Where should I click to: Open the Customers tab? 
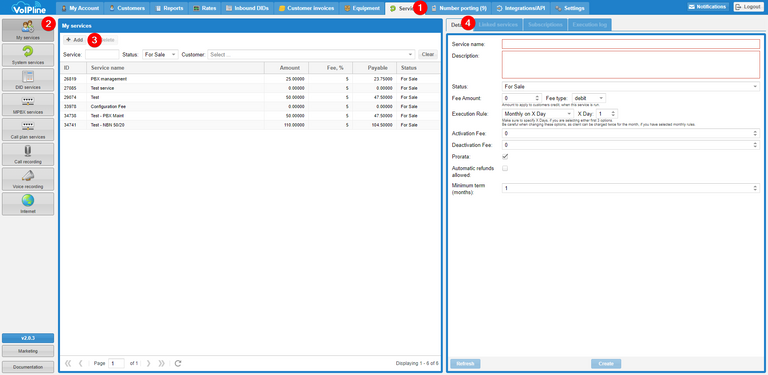click(x=127, y=8)
